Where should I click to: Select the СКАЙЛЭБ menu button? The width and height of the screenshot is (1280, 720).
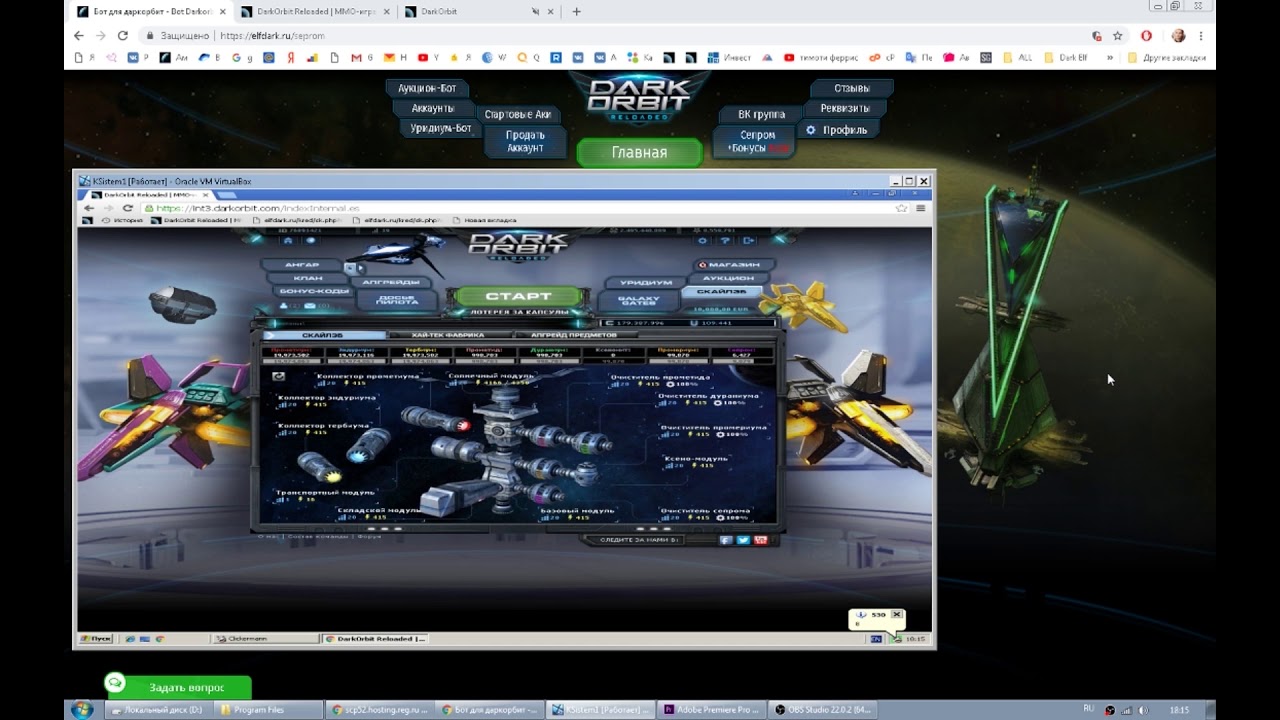click(721, 291)
